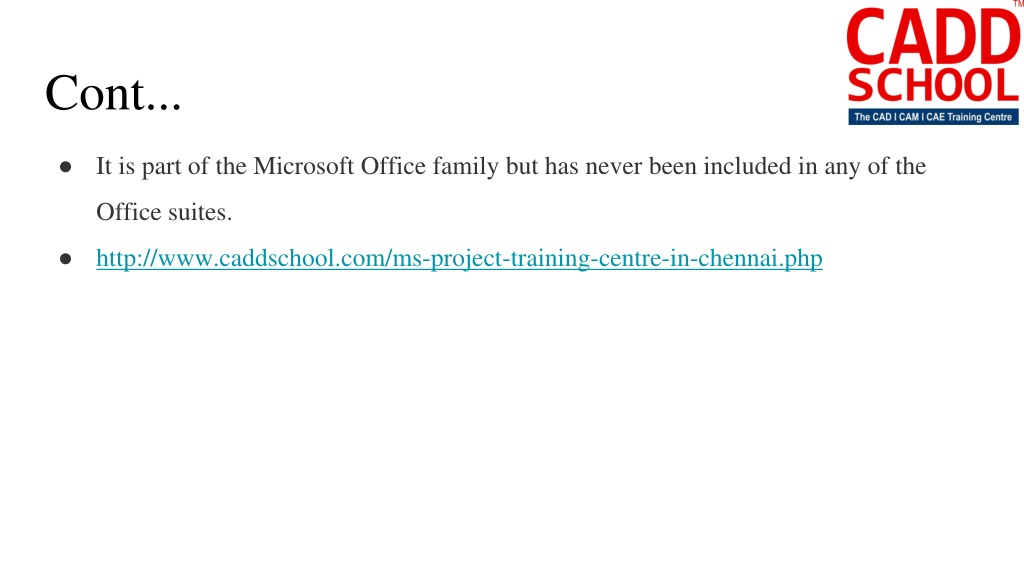Click the blue CAD CAM CAE Training Centre banner
1024x576 pixels.
[x=933, y=117]
